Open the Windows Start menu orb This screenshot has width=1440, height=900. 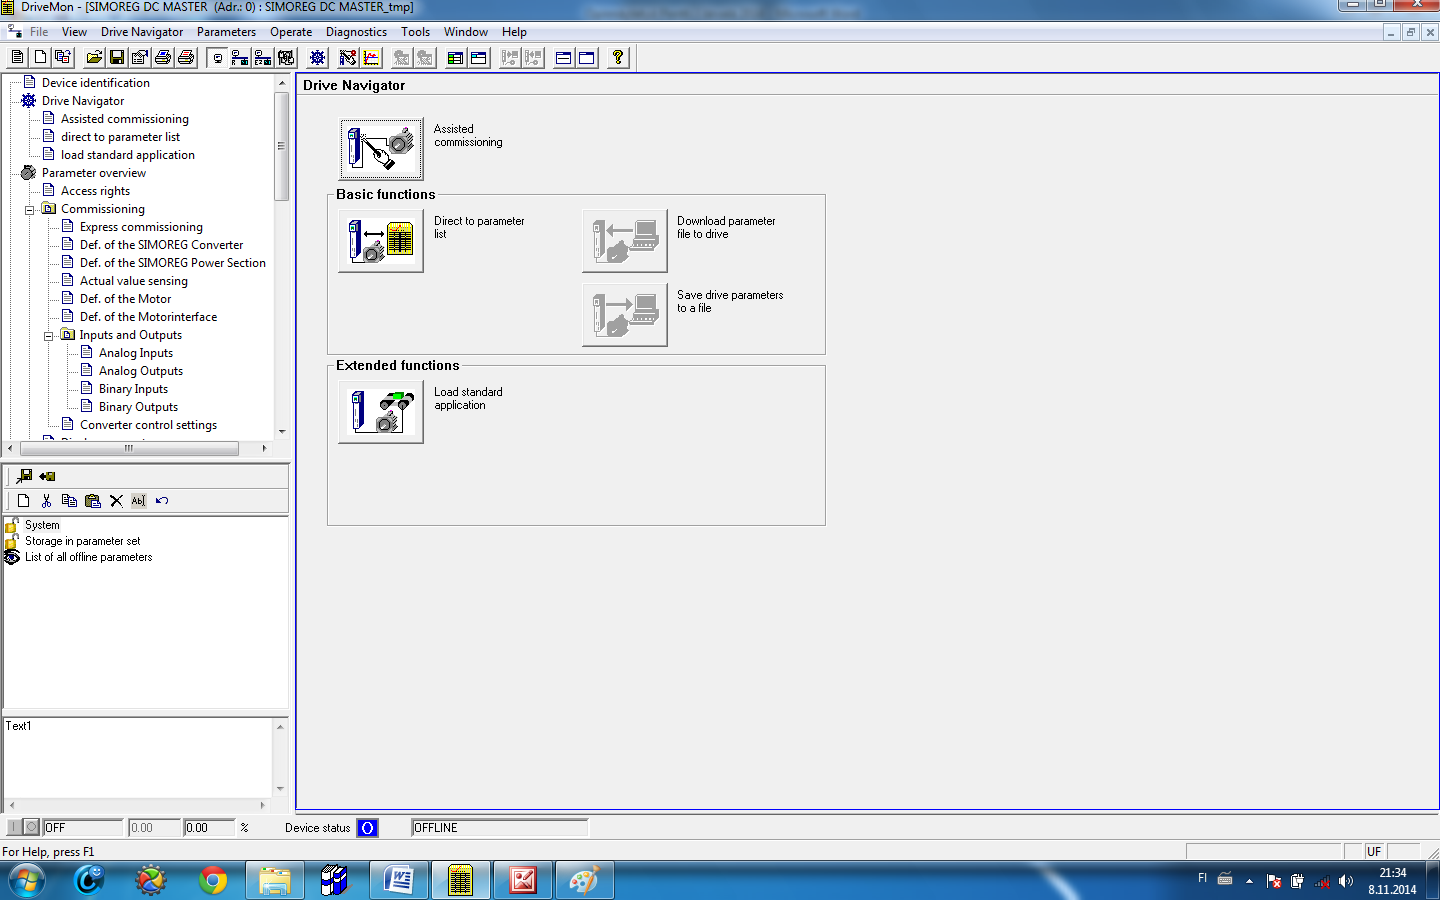coord(27,881)
